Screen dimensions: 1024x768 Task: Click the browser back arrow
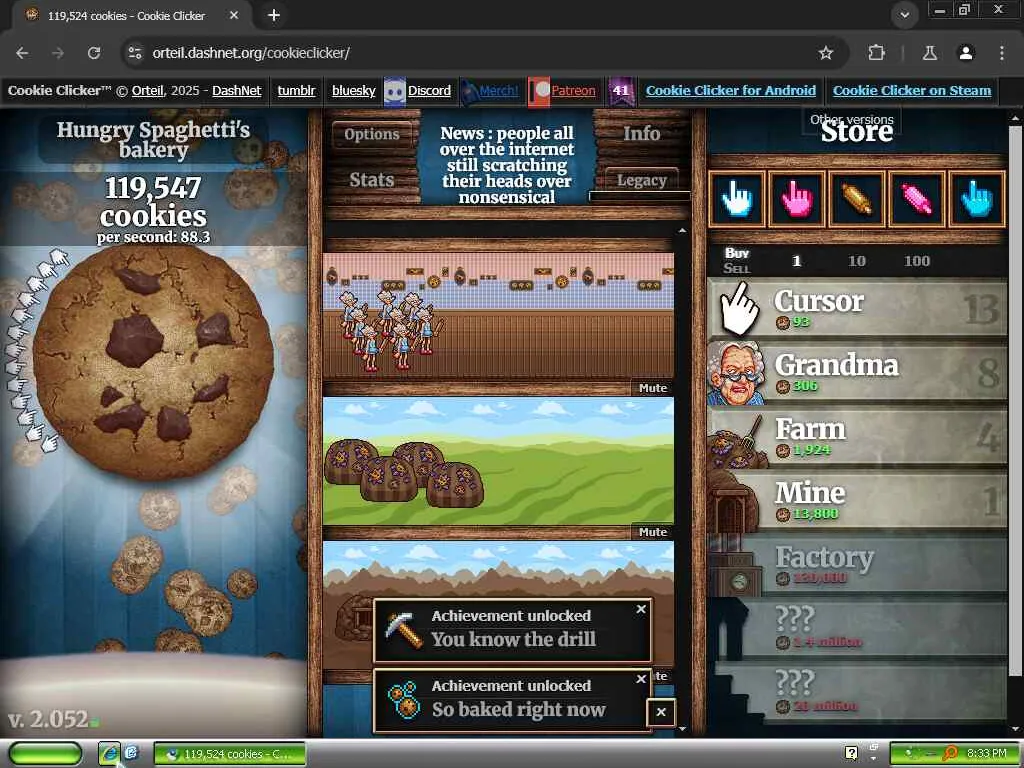(x=22, y=53)
